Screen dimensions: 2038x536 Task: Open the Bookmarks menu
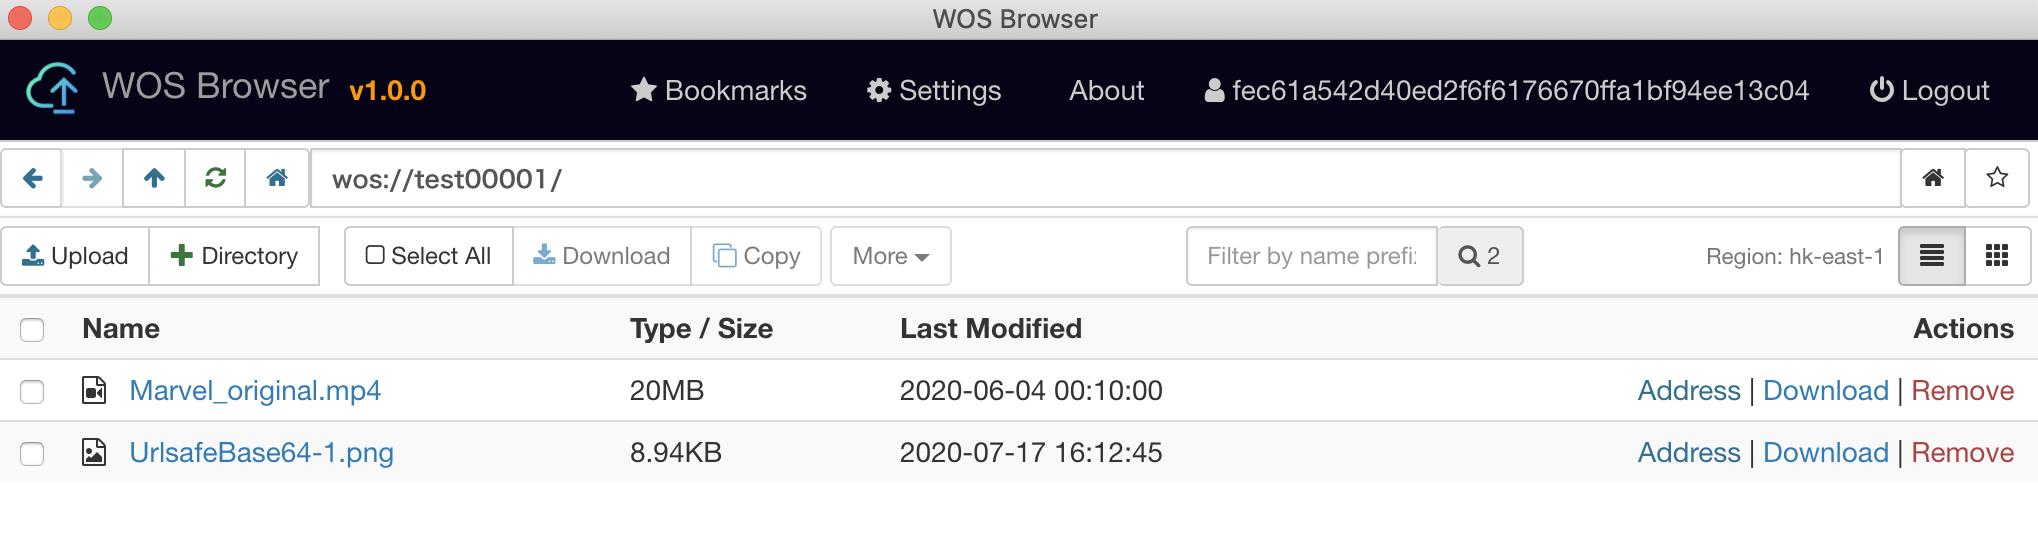[x=718, y=90]
